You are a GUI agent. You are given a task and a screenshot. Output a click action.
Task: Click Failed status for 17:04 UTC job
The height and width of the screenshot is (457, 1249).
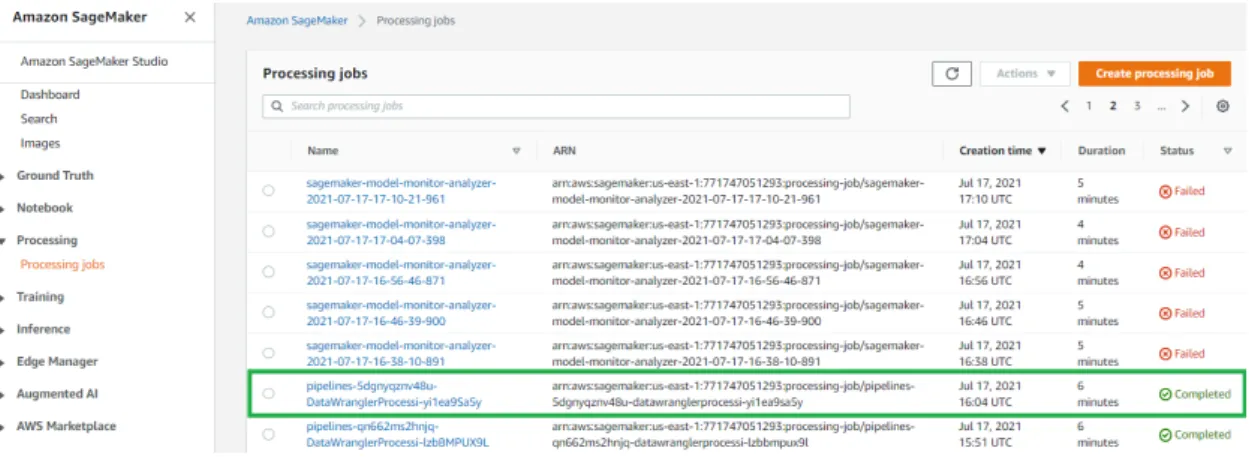[x=1181, y=232]
